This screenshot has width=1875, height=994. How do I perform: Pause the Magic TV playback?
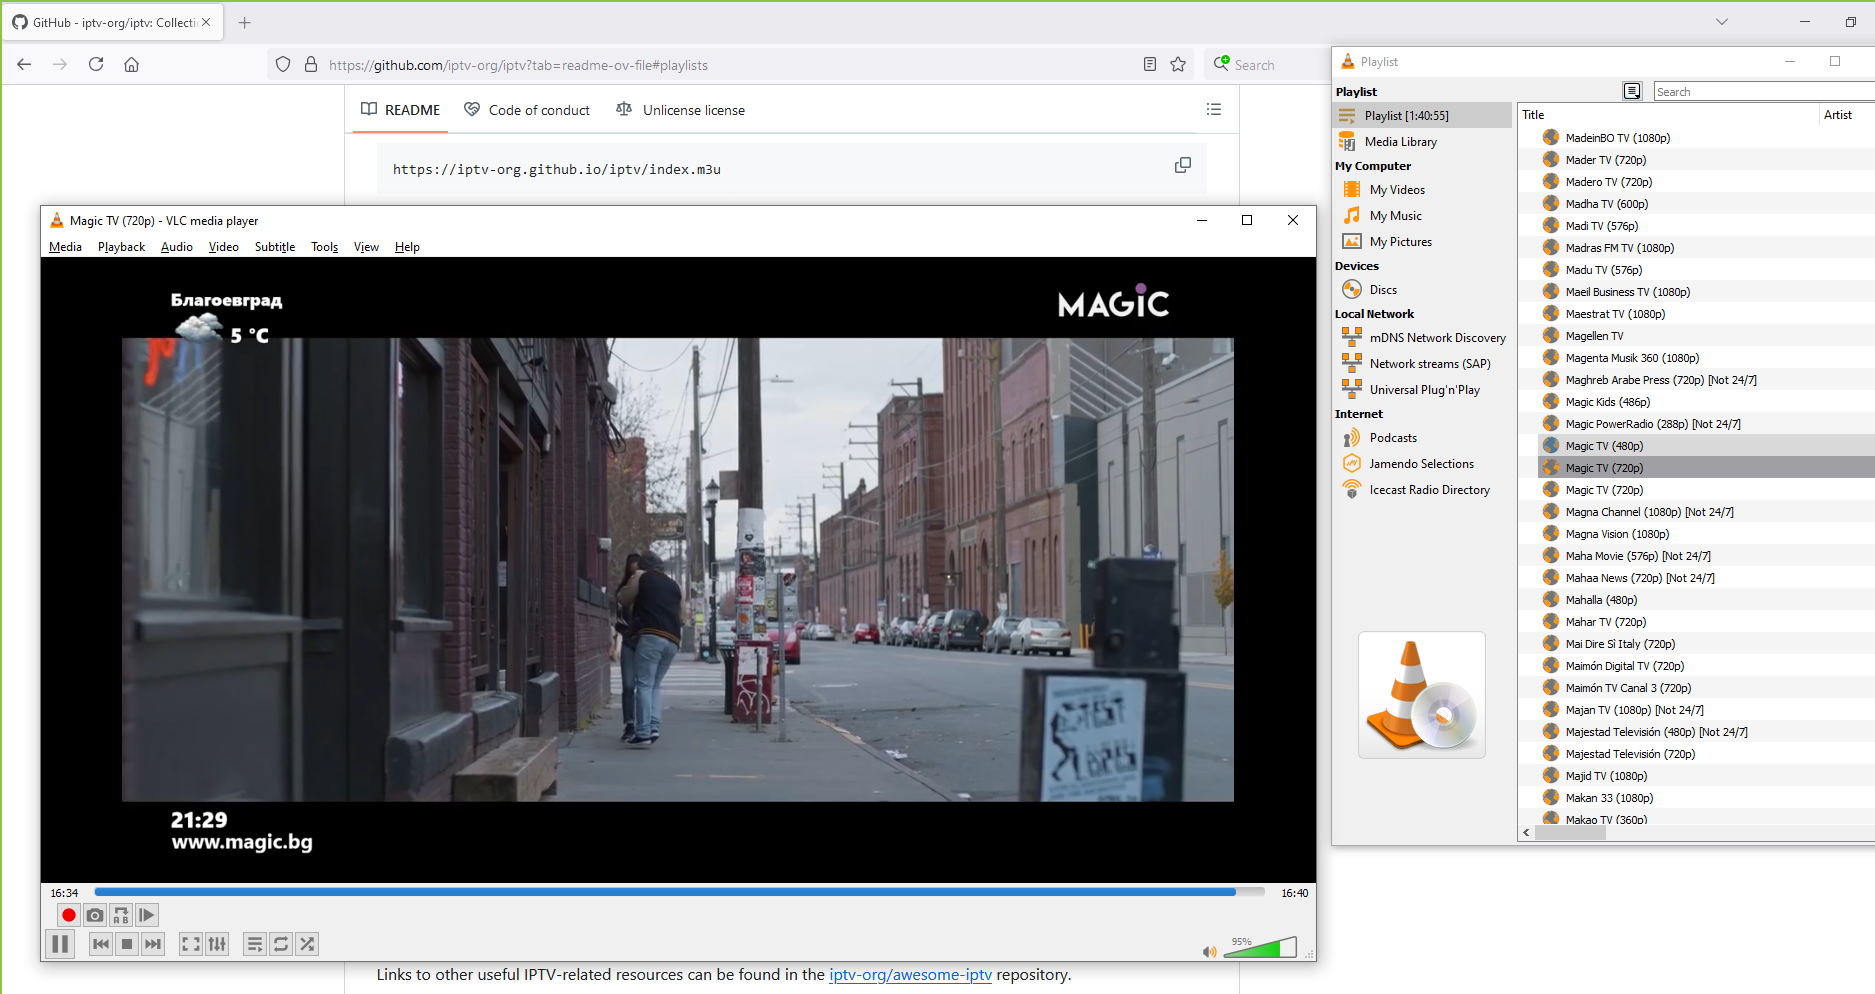coord(60,944)
